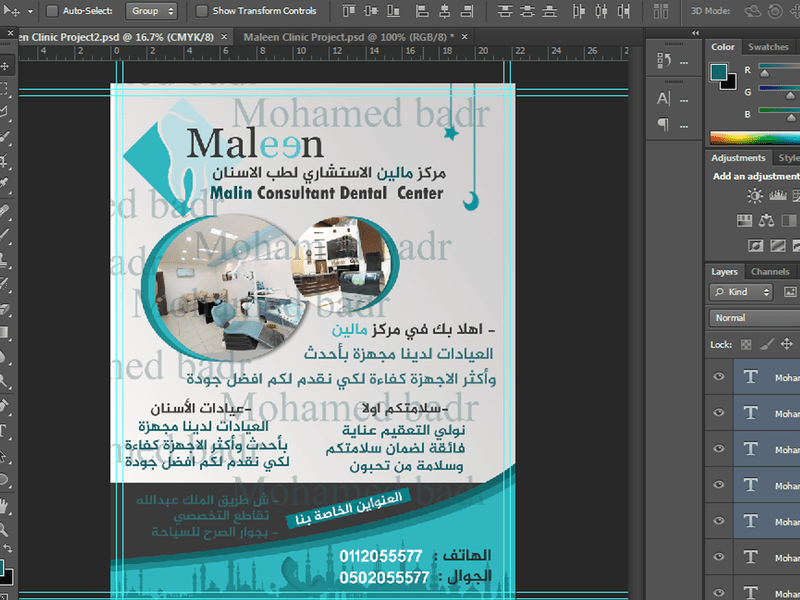Image resolution: width=800 pixels, height=600 pixels.
Task: Add a Color Balance adjustment
Action: [x=767, y=220]
